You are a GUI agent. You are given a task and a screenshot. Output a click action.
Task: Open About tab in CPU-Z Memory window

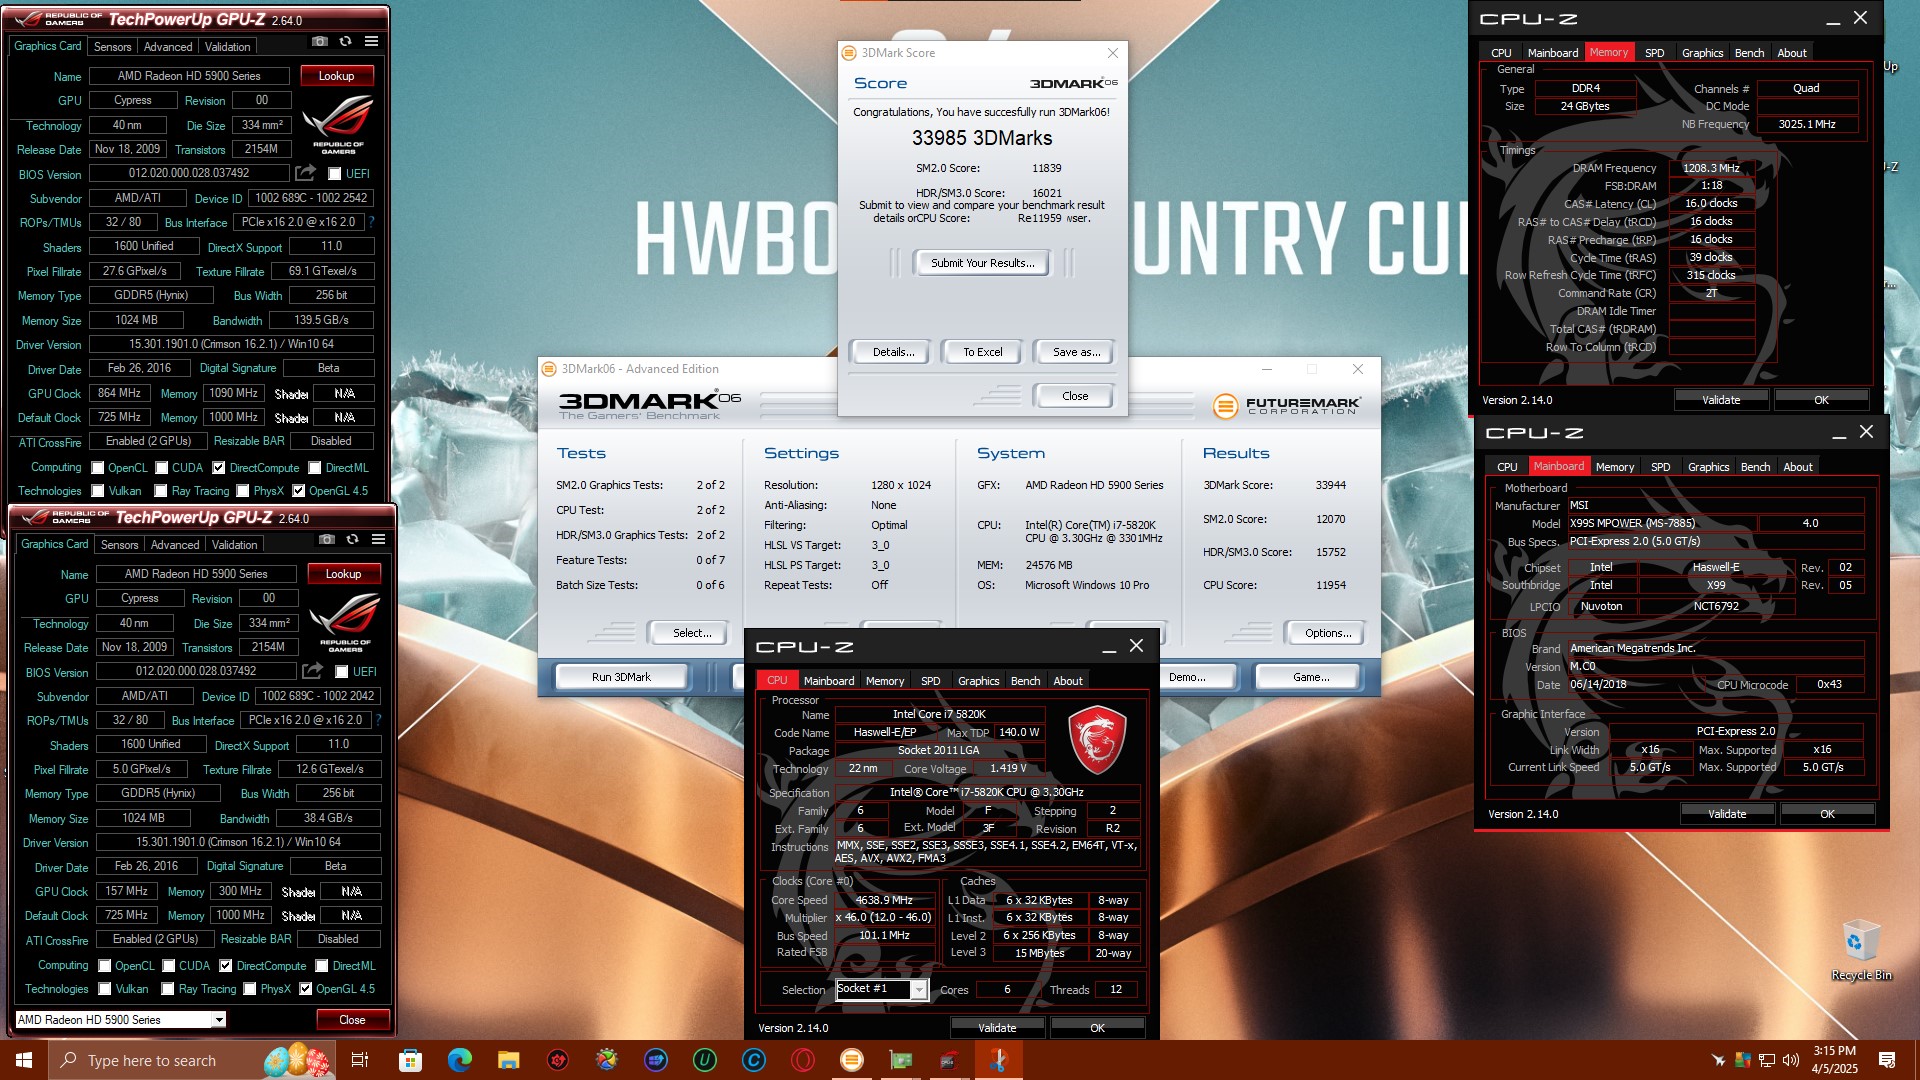click(1792, 53)
